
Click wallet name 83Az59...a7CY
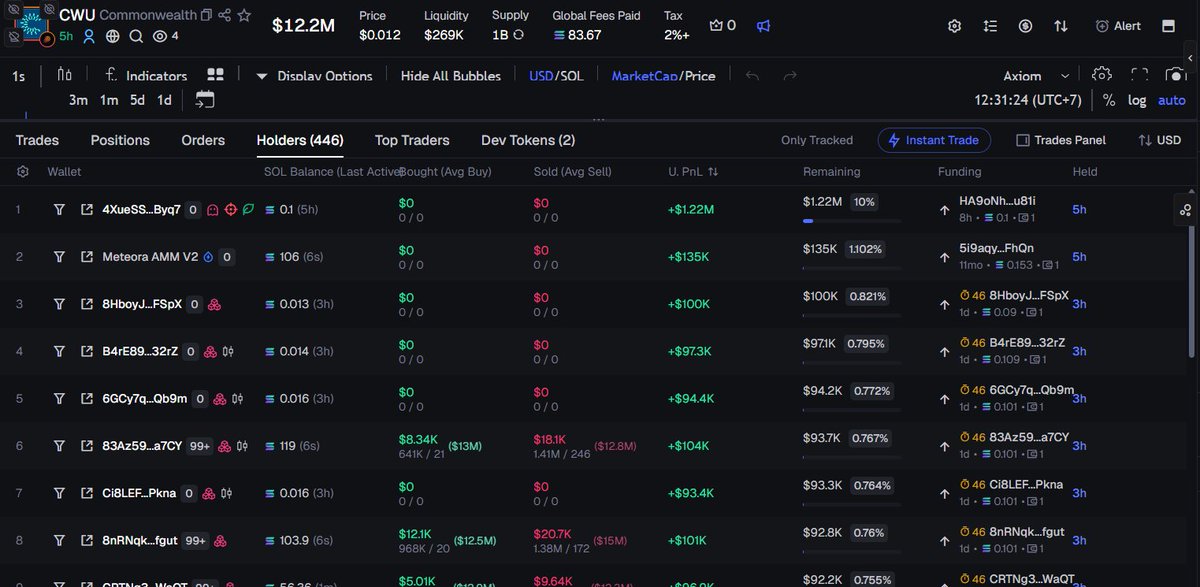point(142,445)
